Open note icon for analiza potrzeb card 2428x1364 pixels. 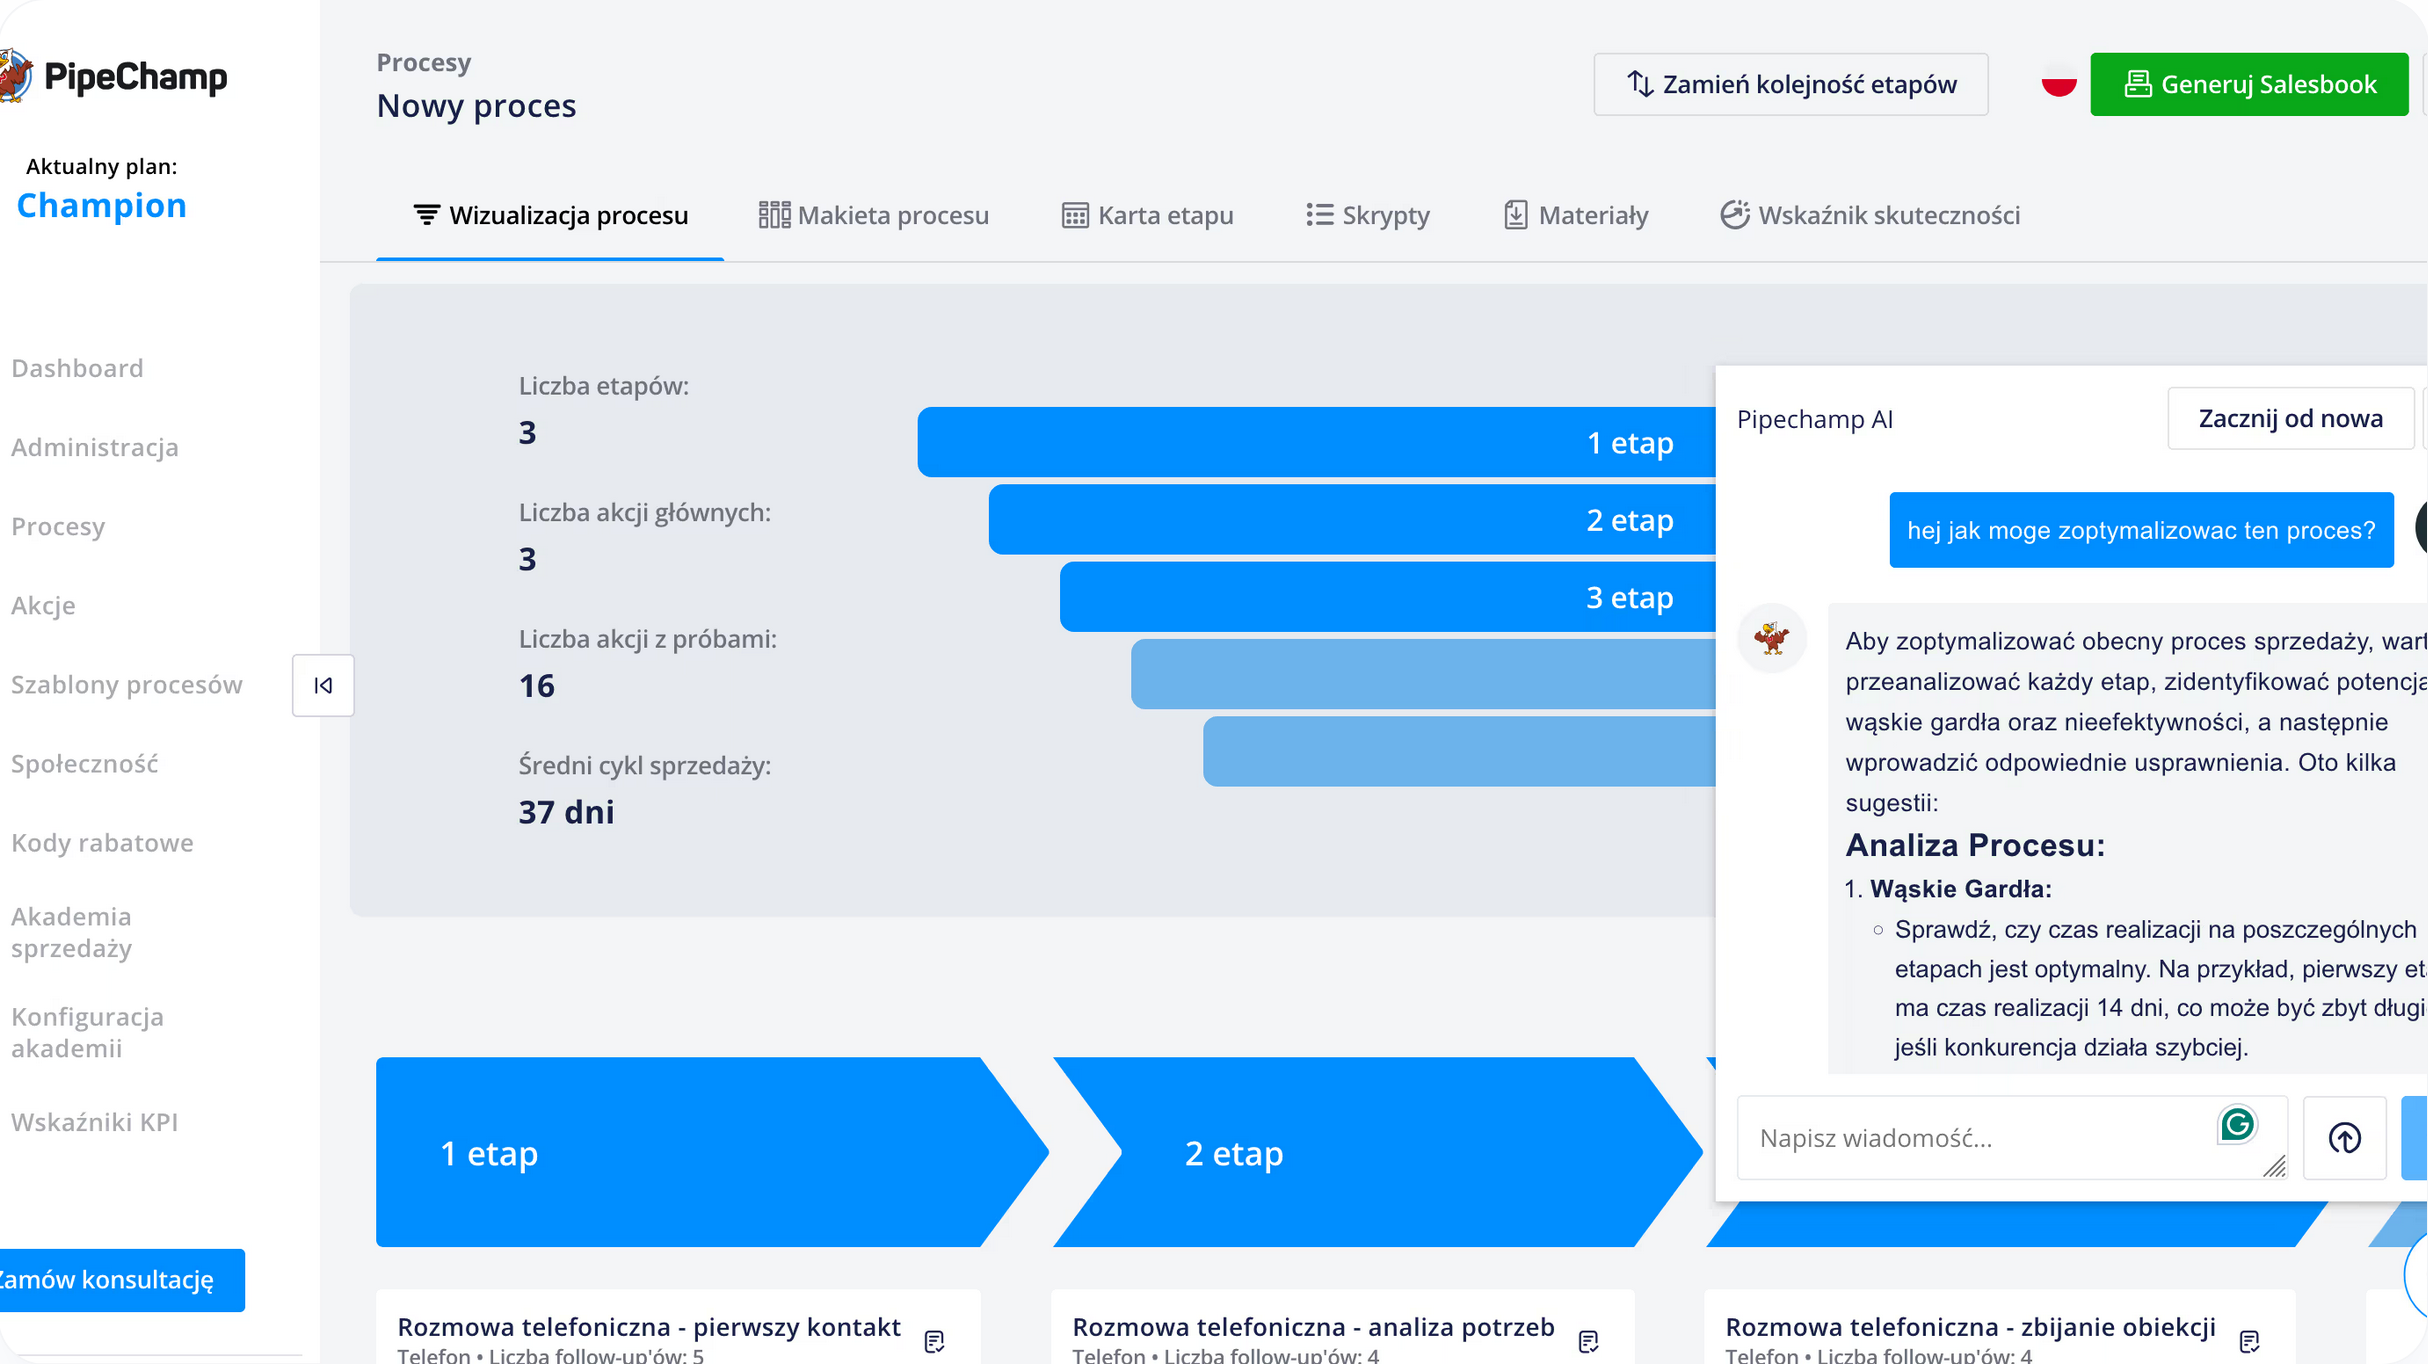[1588, 1341]
